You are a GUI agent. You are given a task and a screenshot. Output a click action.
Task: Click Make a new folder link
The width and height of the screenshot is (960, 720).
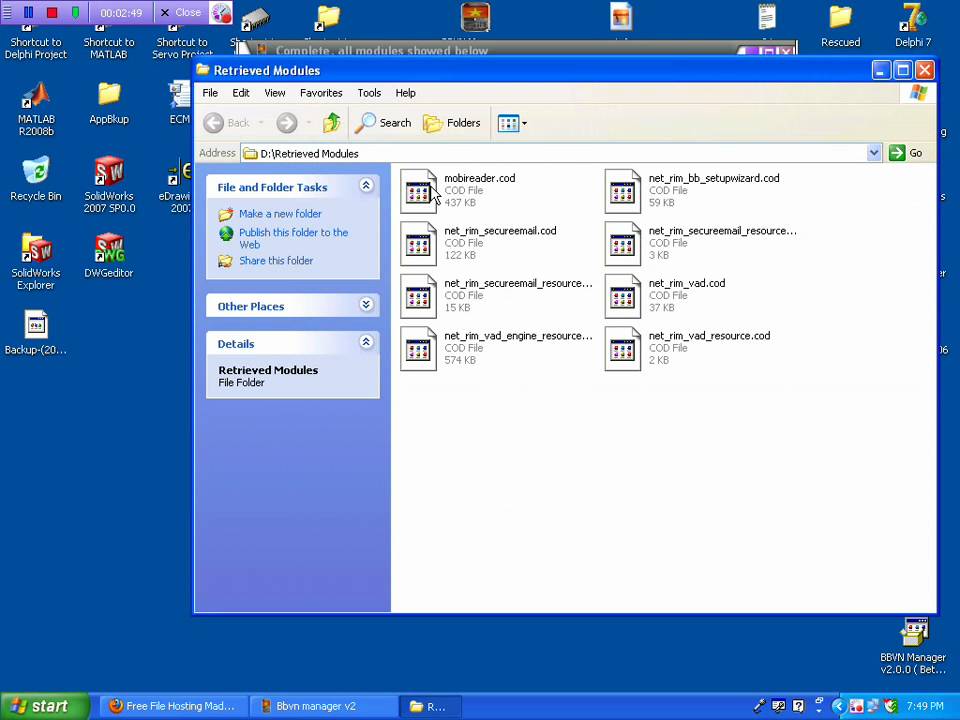[280, 214]
